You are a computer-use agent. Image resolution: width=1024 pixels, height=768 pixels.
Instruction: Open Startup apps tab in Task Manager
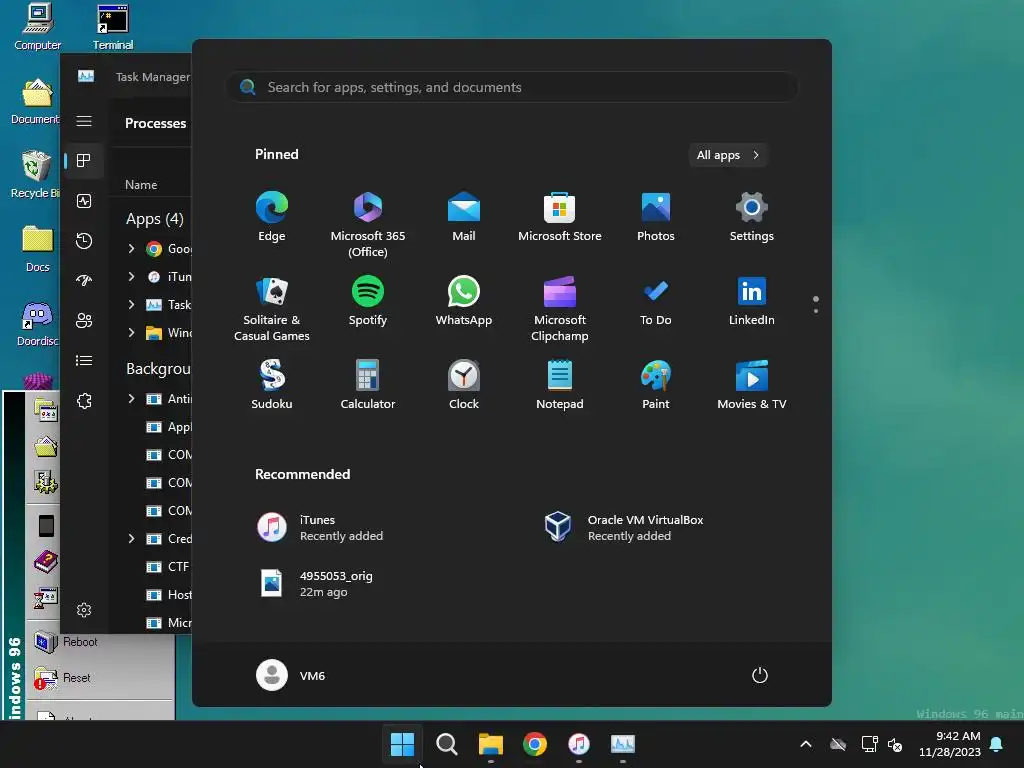point(84,281)
